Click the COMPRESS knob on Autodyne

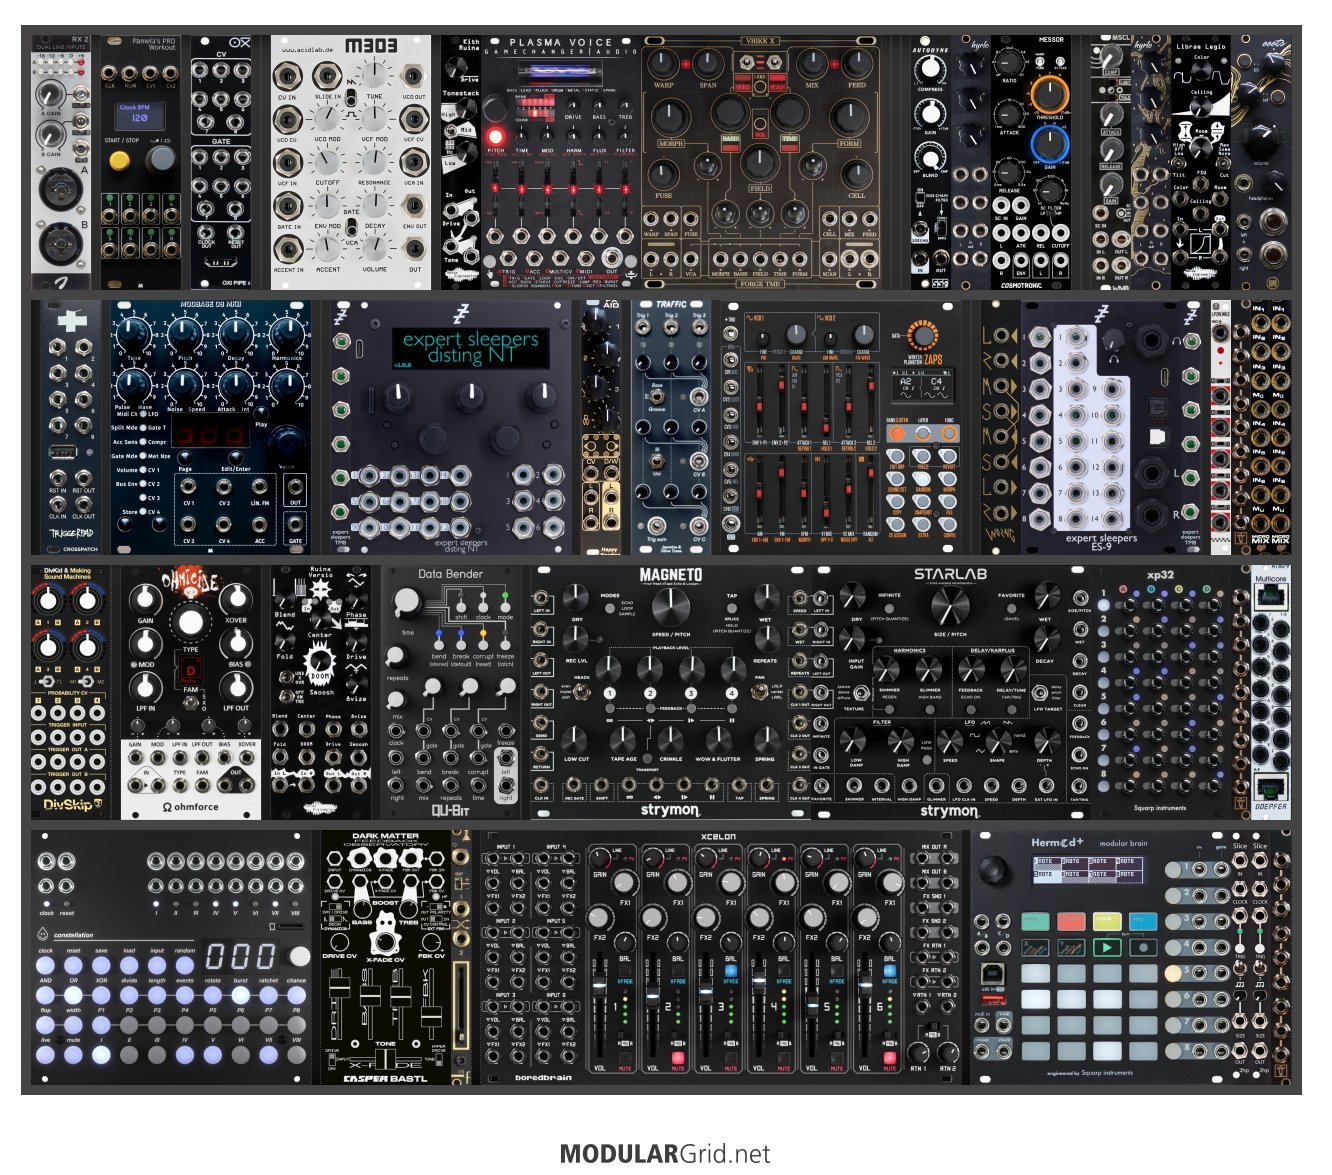931,68
